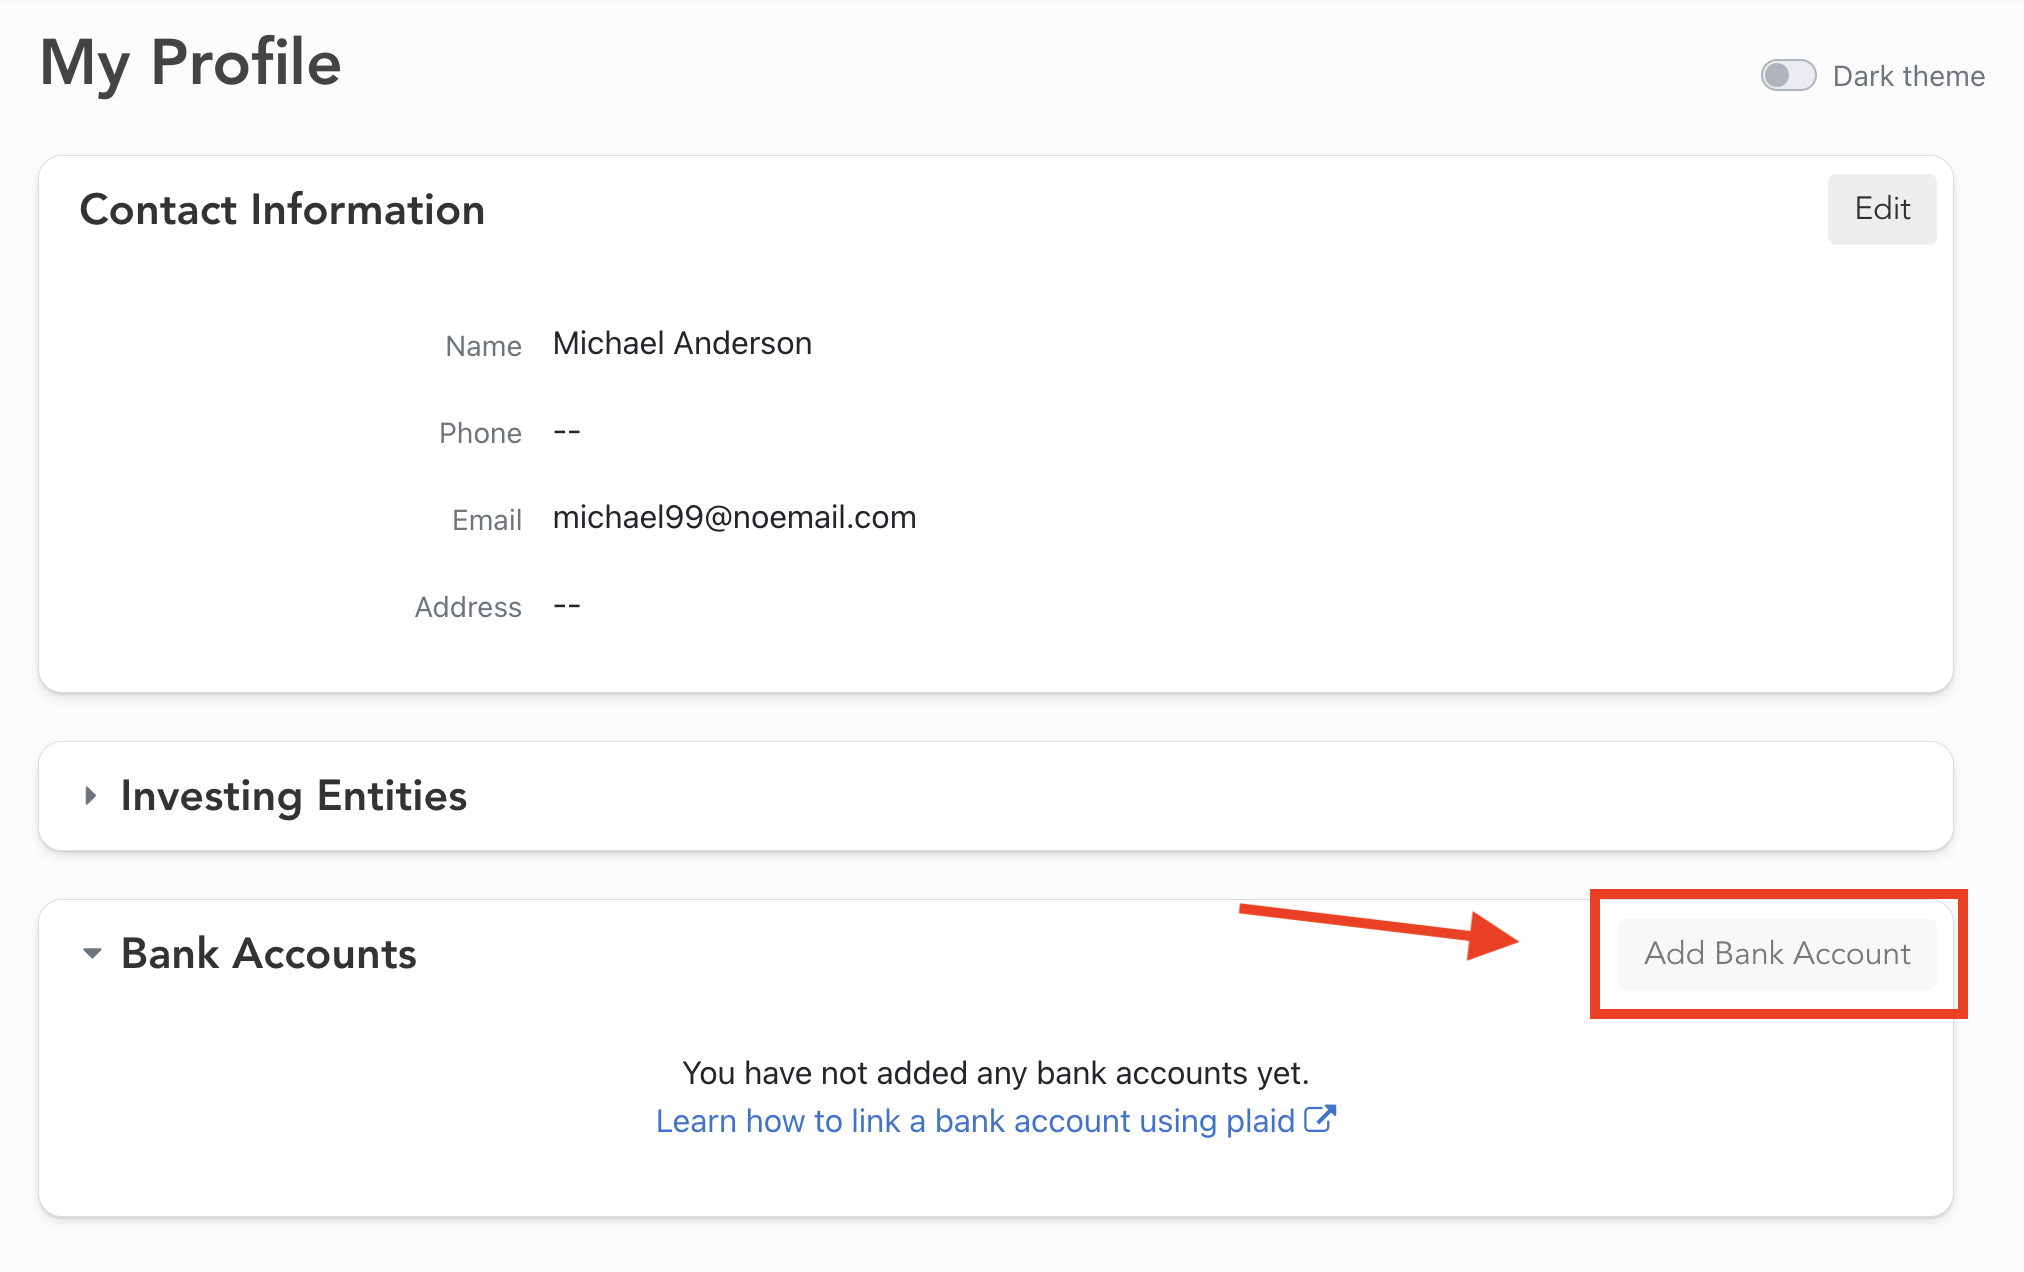Image resolution: width=2024 pixels, height=1272 pixels.
Task: Click the name Michael Anderson
Action: coord(682,343)
